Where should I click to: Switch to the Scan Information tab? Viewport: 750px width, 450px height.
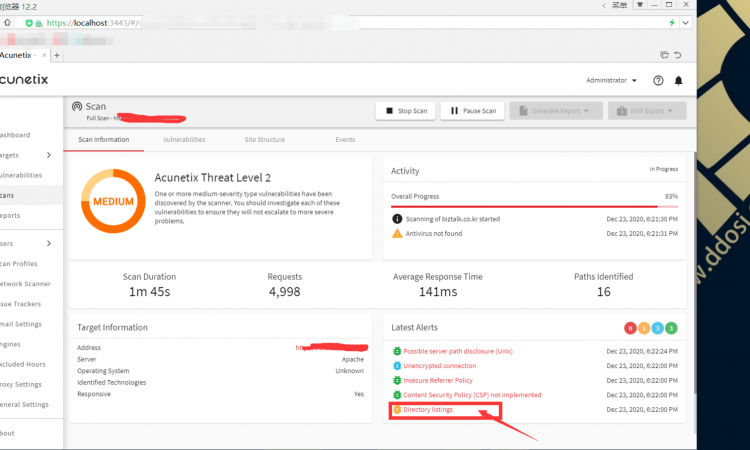104,140
